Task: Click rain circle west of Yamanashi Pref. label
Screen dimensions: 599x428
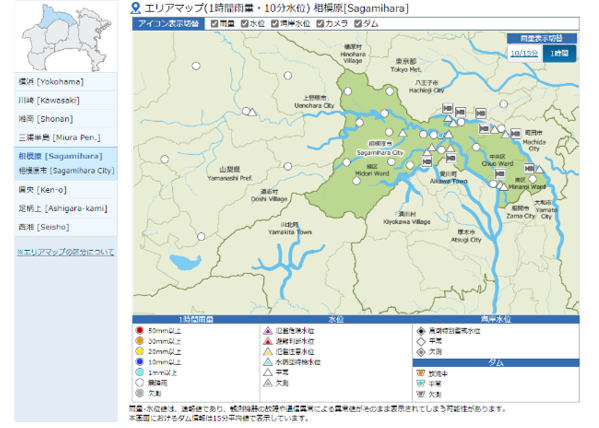Action: [x=165, y=159]
